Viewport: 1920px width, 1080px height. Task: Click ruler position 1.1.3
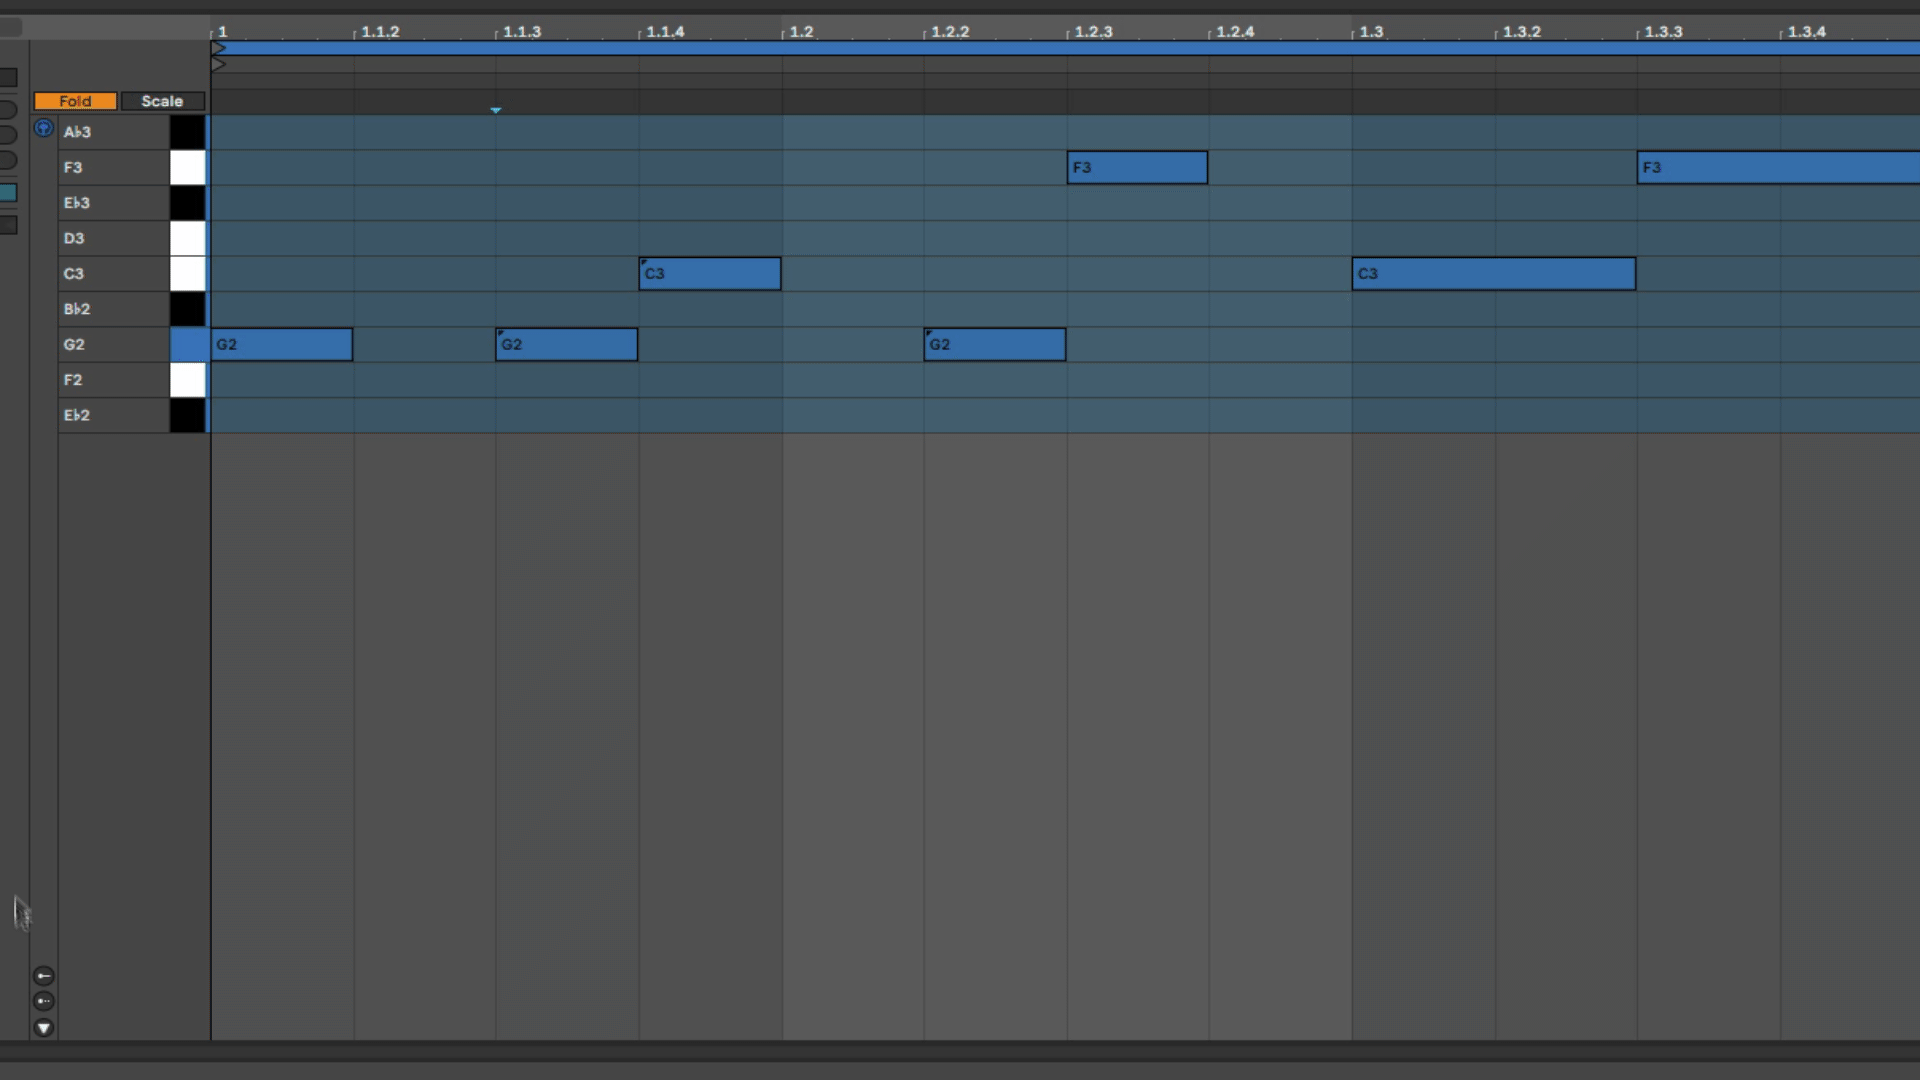click(x=522, y=32)
